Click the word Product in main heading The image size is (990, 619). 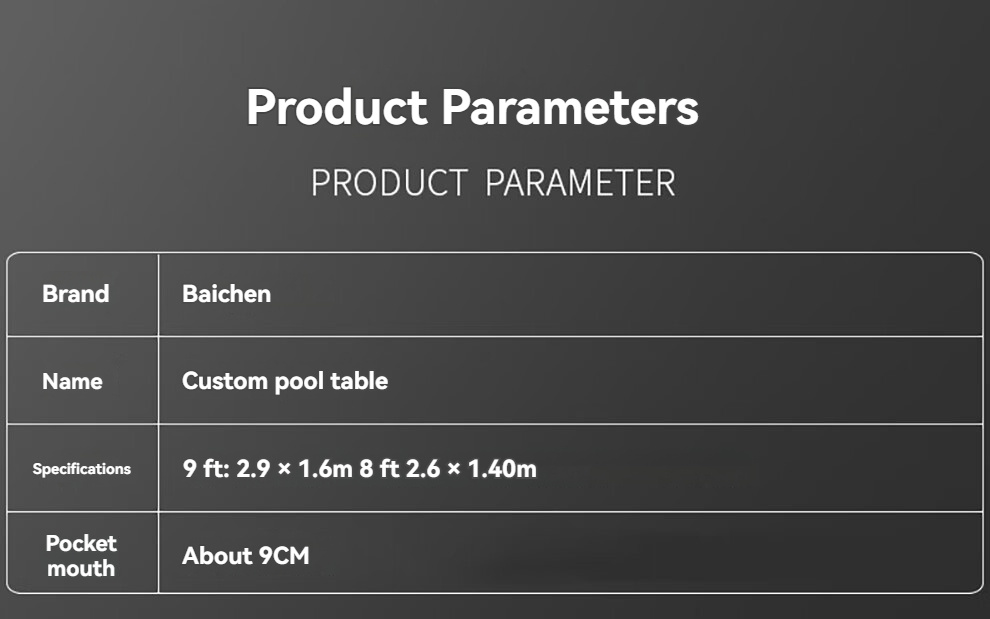(337, 107)
